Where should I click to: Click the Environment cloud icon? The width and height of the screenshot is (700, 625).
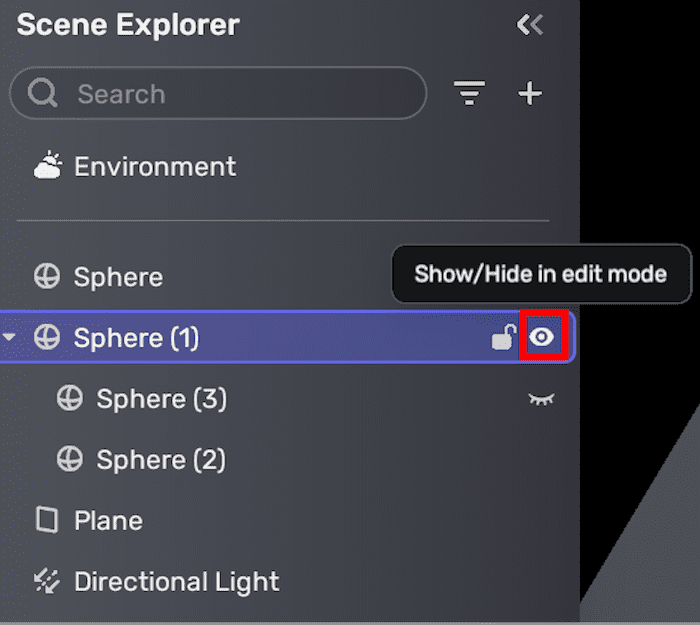pyautogui.click(x=47, y=166)
